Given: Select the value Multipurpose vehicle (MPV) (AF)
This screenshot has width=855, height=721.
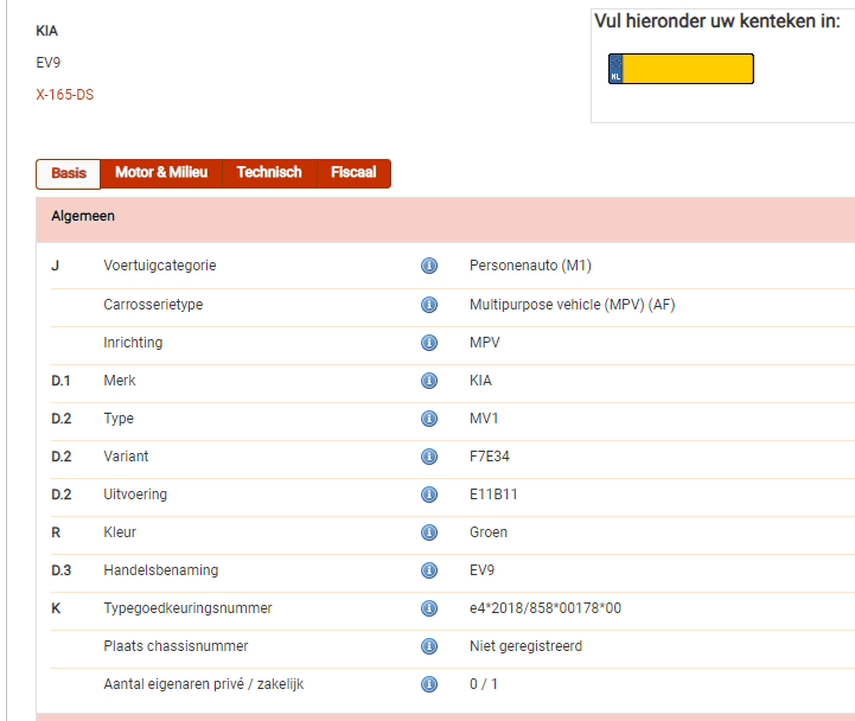Looking at the screenshot, I should [x=573, y=304].
